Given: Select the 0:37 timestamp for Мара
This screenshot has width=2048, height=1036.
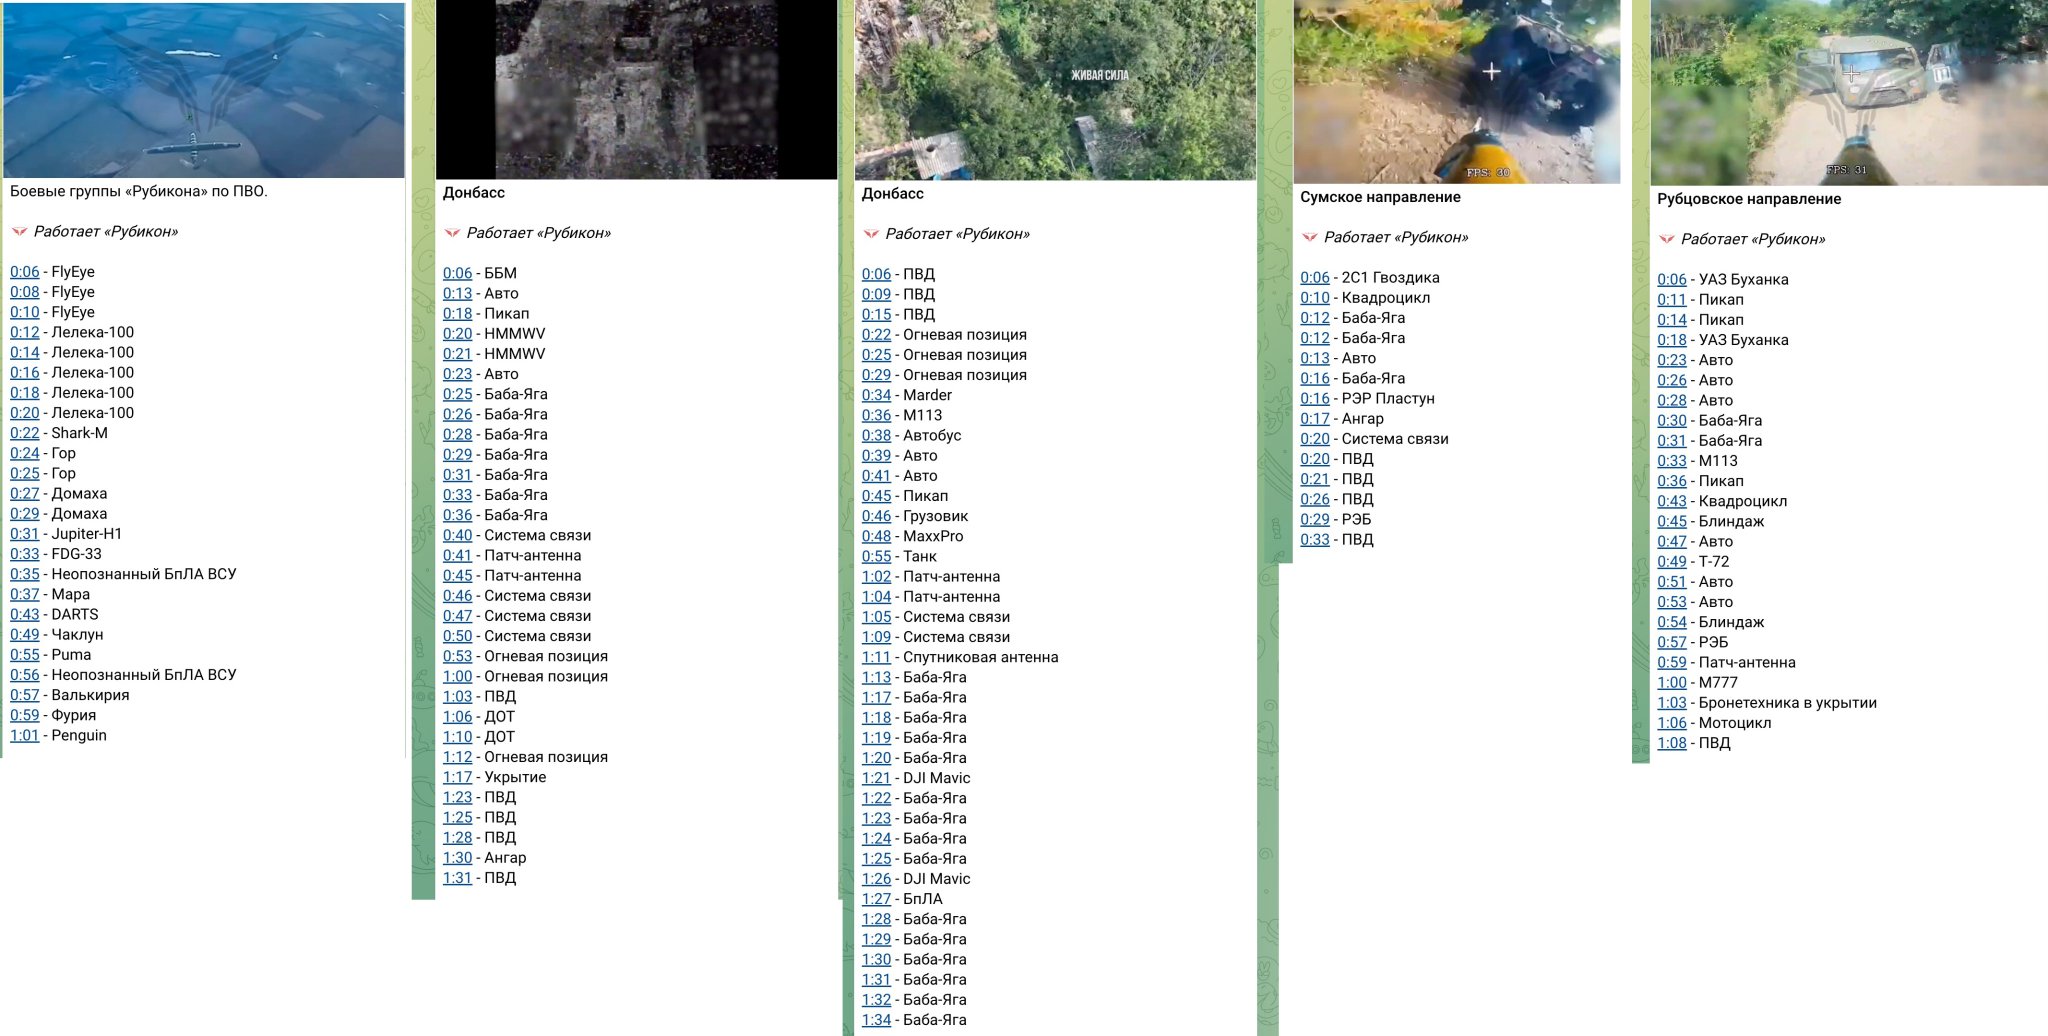Looking at the screenshot, I should [25, 594].
